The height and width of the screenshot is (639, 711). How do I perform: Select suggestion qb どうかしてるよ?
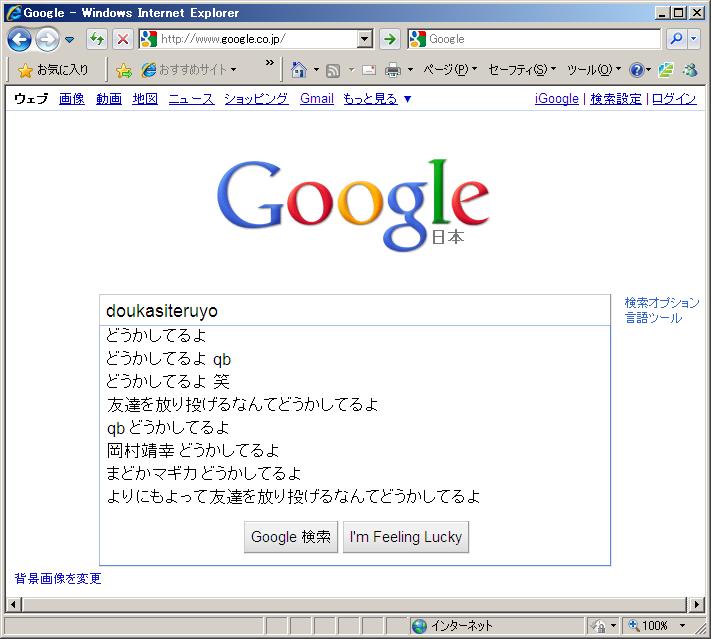point(355,428)
